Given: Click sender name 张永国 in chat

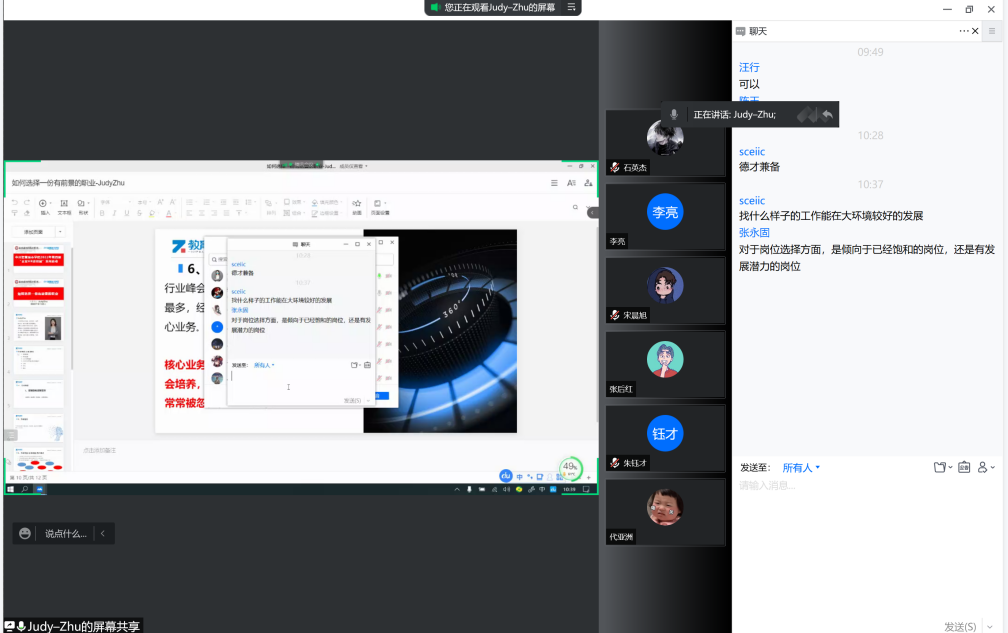Looking at the screenshot, I should (754, 232).
